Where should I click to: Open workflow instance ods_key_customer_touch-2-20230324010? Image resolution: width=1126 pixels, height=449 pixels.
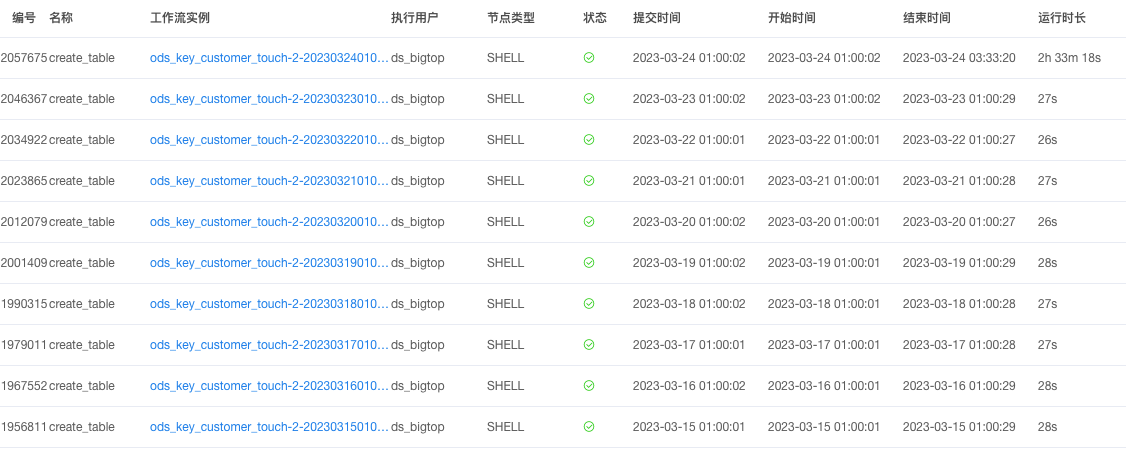tap(269, 58)
